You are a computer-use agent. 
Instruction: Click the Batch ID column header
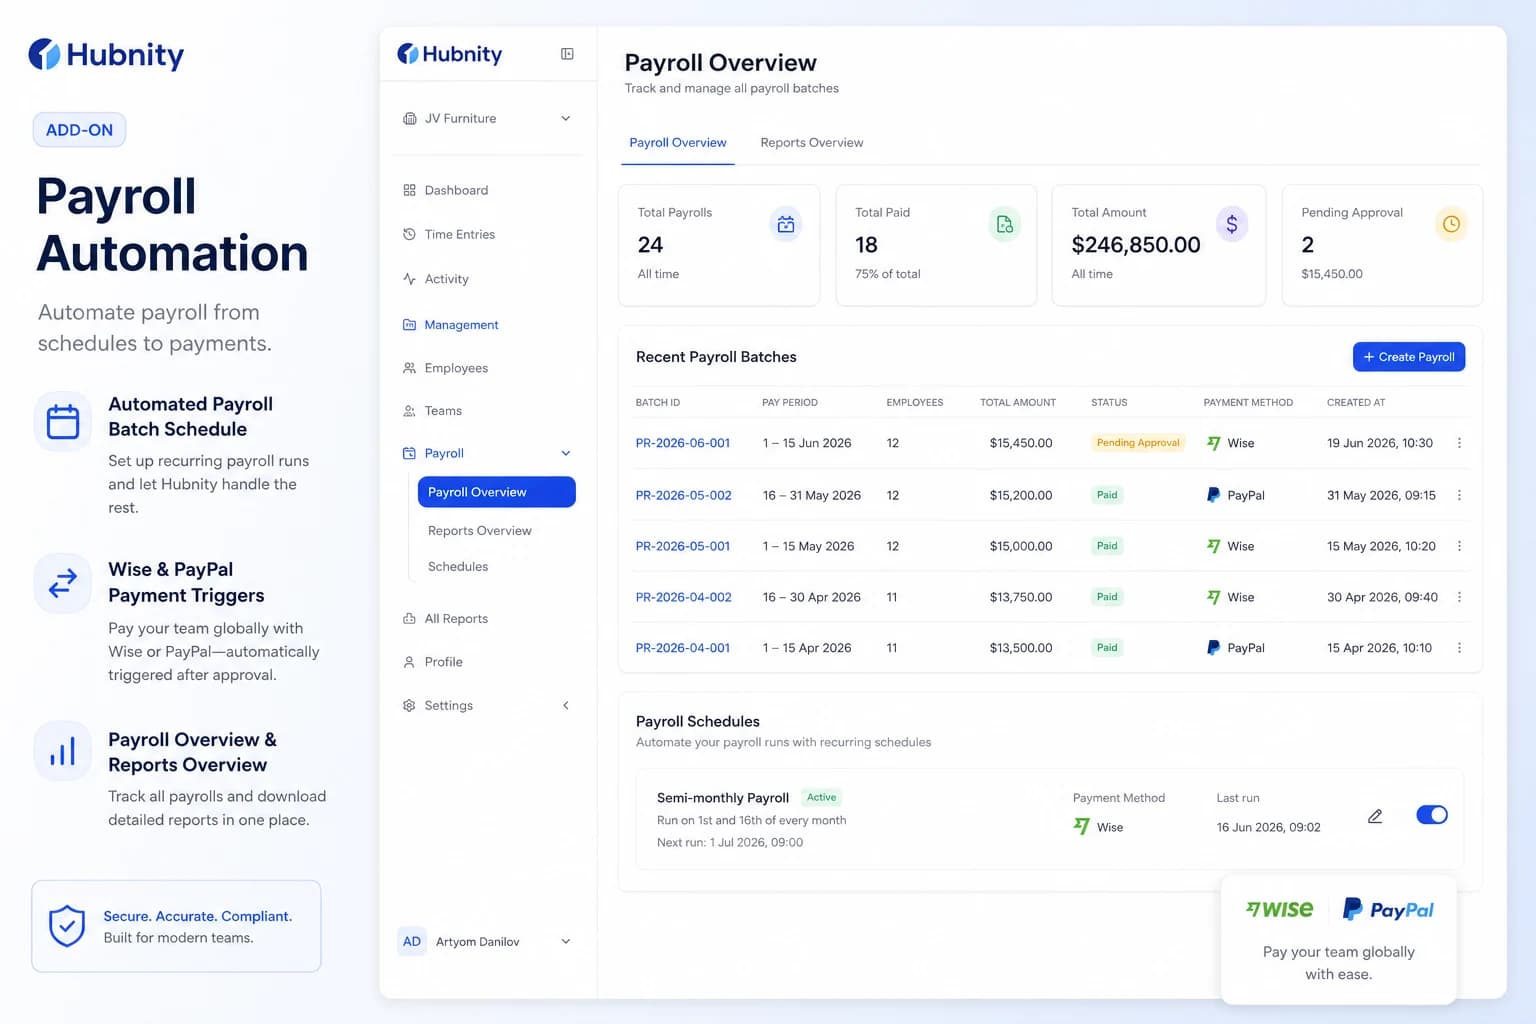(x=658, y=402)
